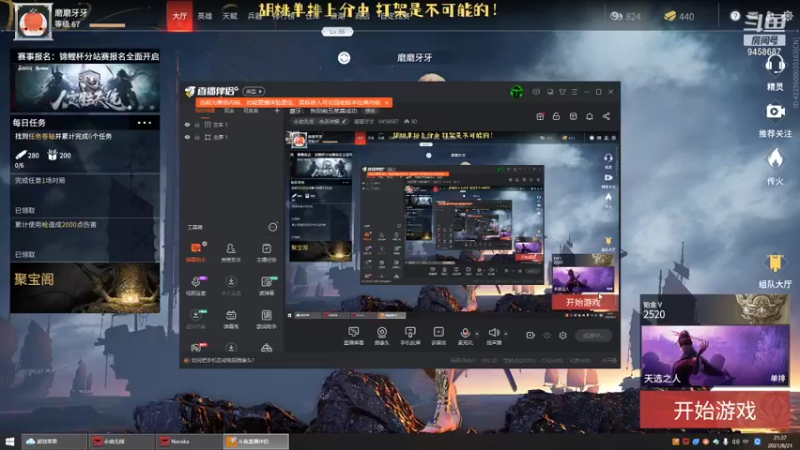Click the 精灵 headset icon
This screenshot has width=800, height=450.
pyautogui.click(x=775, y=65)
